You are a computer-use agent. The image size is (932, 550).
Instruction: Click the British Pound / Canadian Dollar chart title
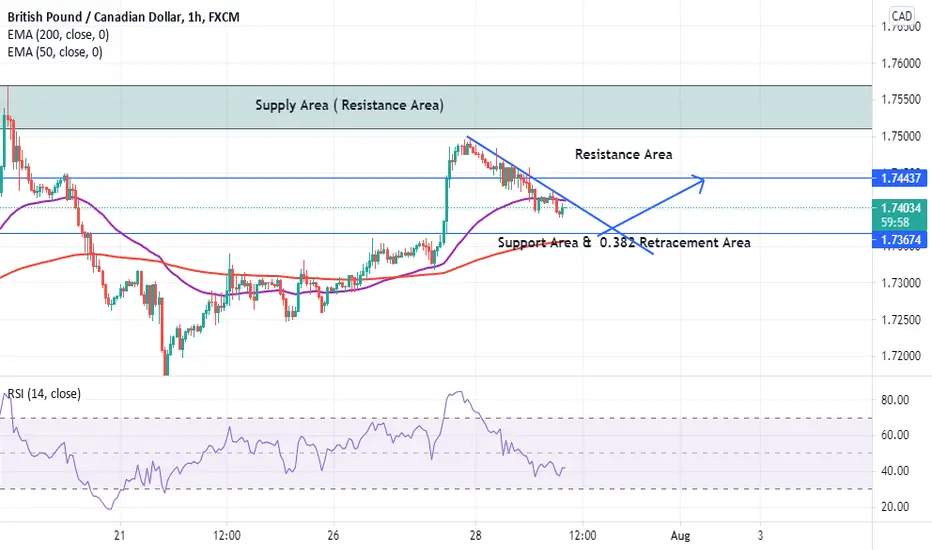124,17
